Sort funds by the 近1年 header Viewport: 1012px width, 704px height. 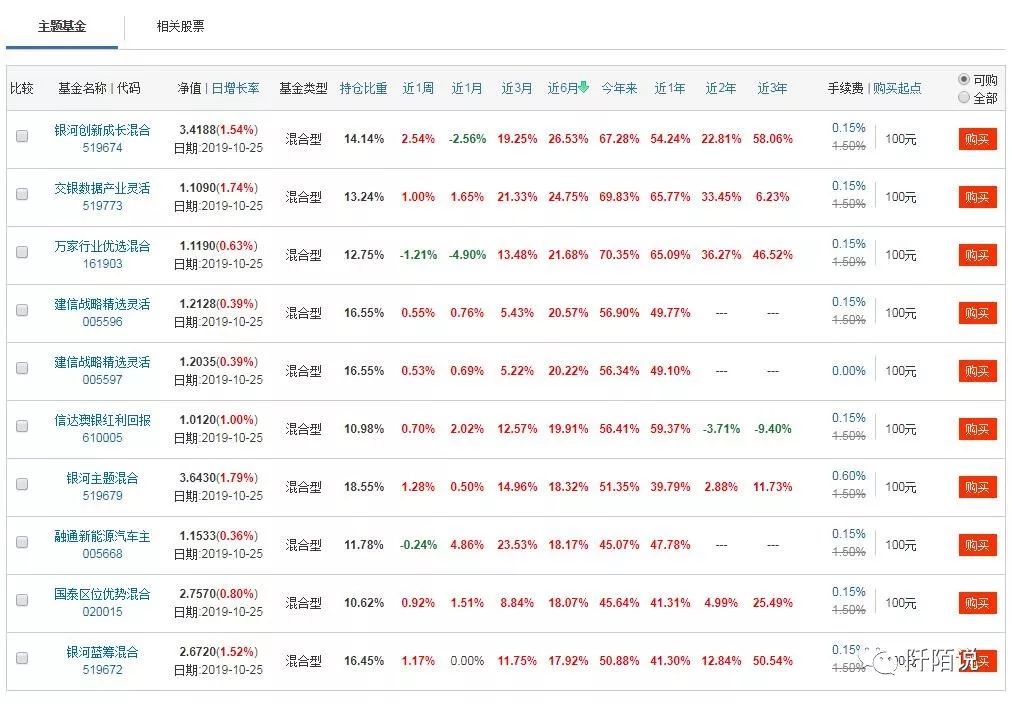(x=669, y=88)
